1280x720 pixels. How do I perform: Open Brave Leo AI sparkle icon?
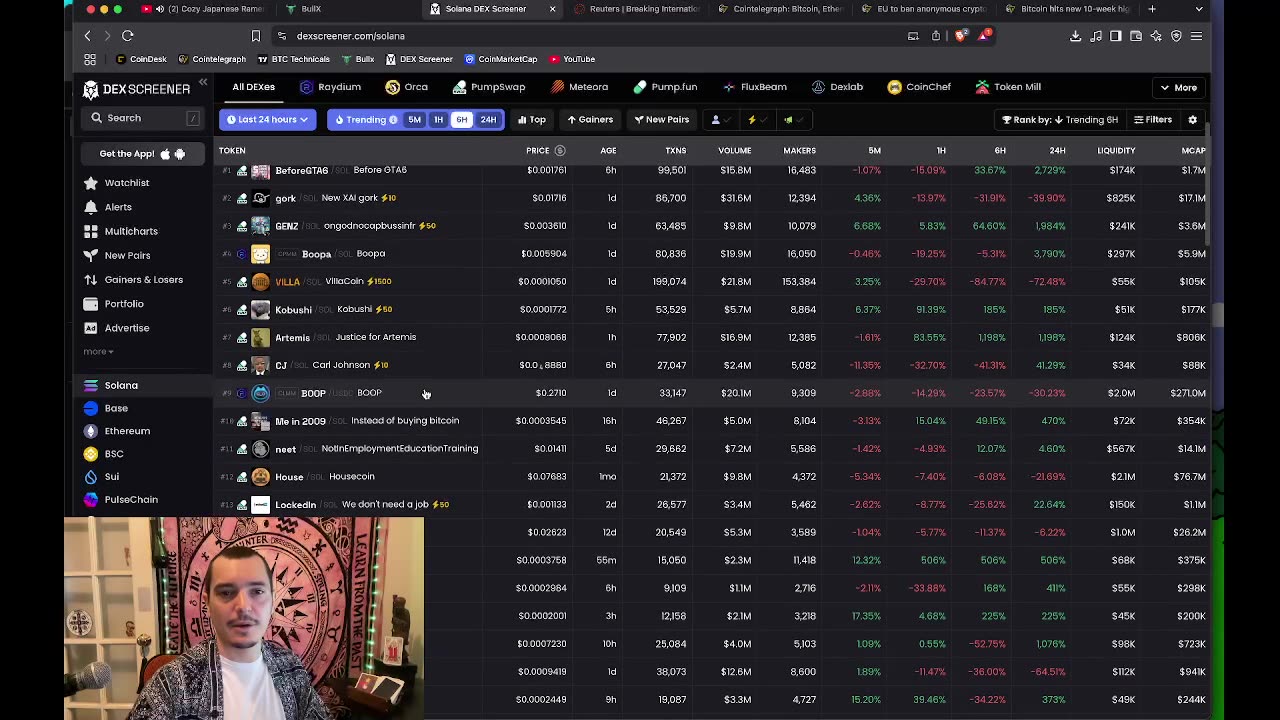click(1156, 36)
